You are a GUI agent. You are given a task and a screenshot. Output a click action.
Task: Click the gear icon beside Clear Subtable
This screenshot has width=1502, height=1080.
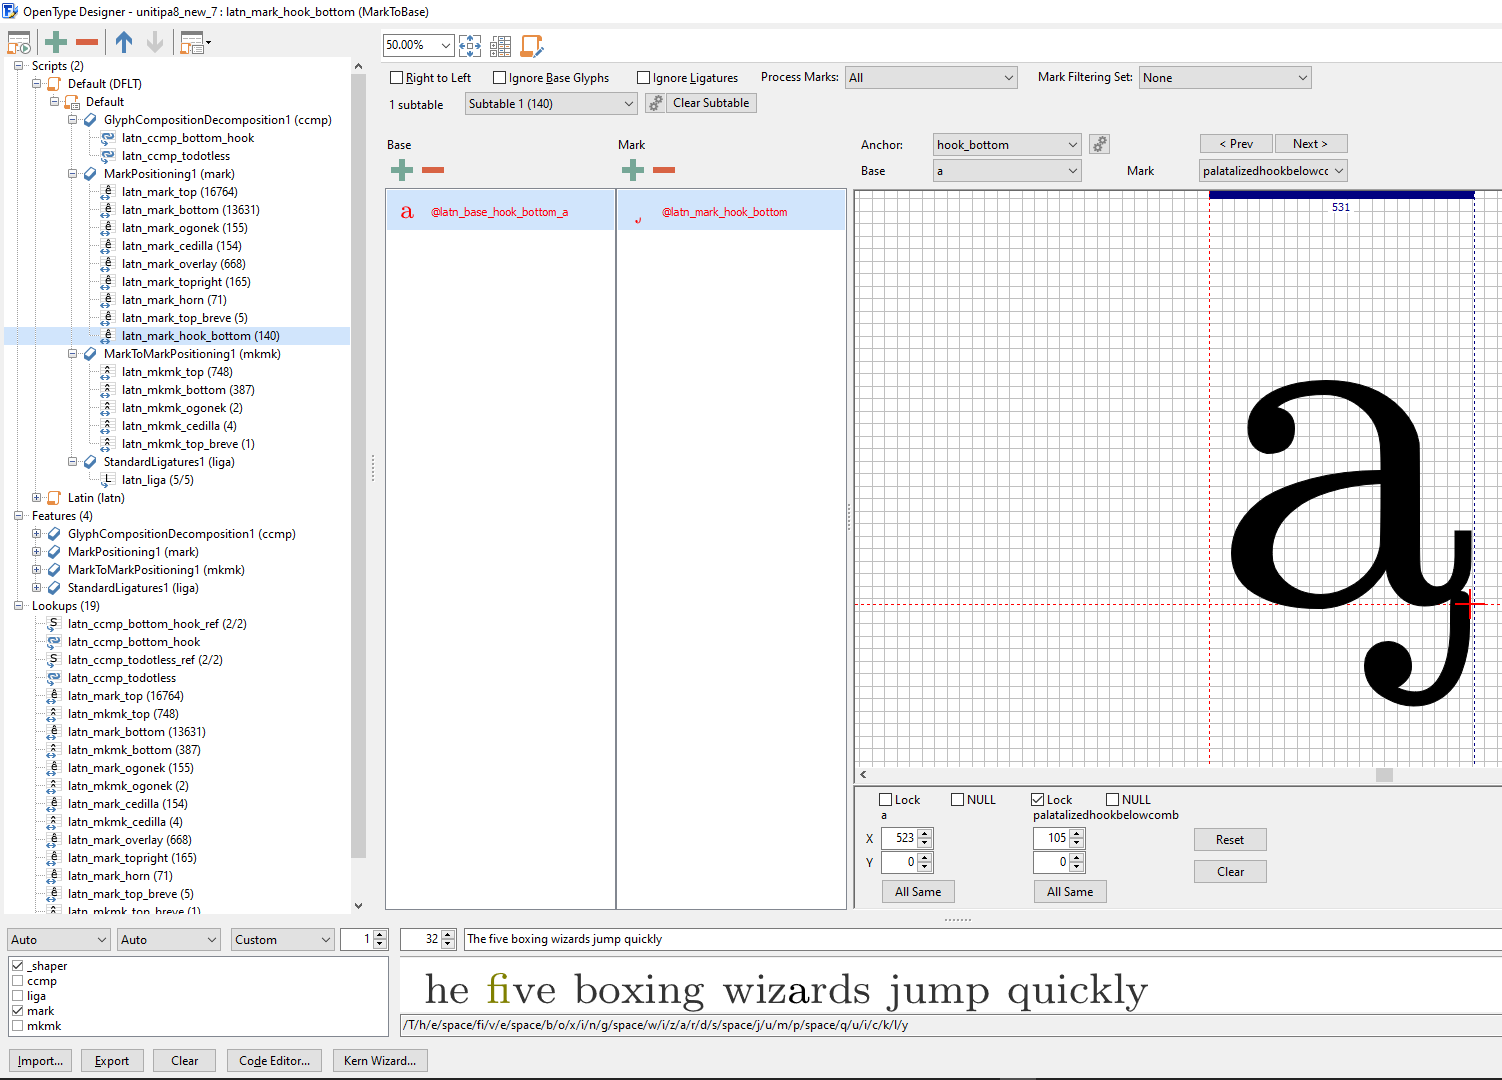[x=656, y=103]
